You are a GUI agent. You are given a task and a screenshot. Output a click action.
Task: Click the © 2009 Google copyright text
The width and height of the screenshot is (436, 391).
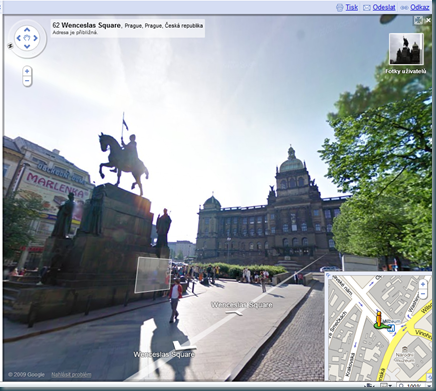point(26,375)
